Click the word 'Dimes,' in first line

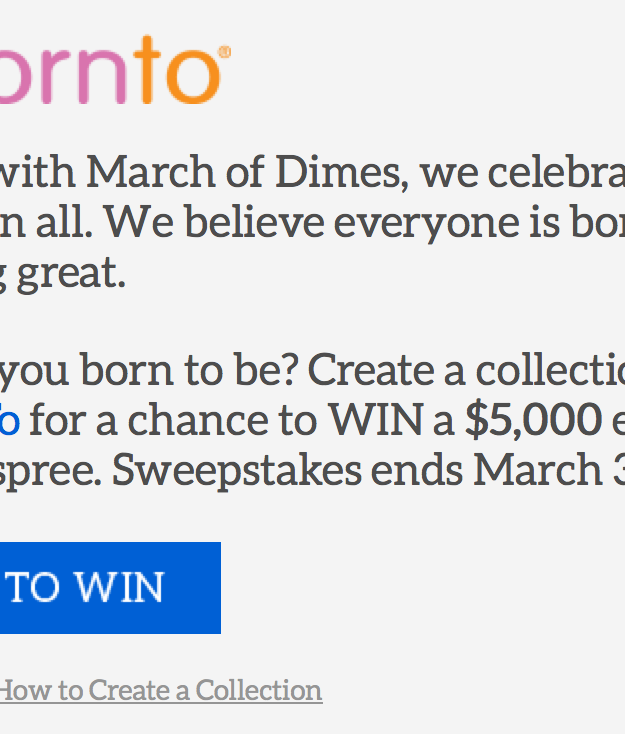click(x=342, y=173)
